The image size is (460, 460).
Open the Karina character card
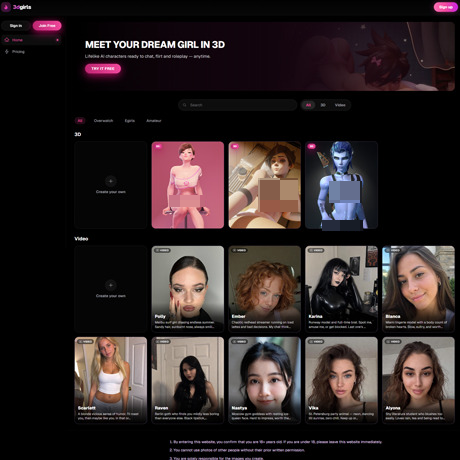tap(341, 289)
